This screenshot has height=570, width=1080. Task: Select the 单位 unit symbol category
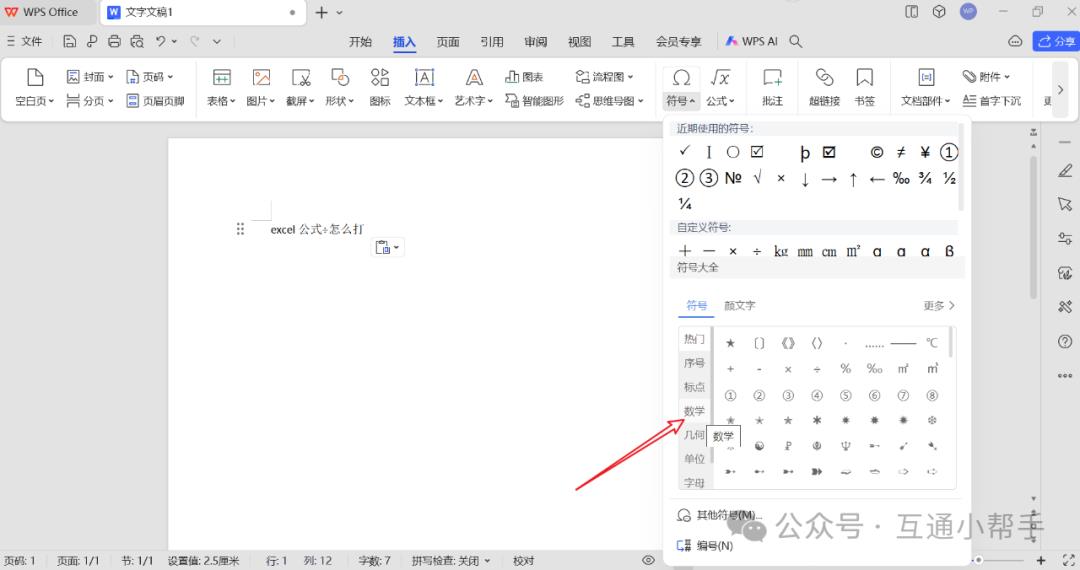(x=694, y=458)
